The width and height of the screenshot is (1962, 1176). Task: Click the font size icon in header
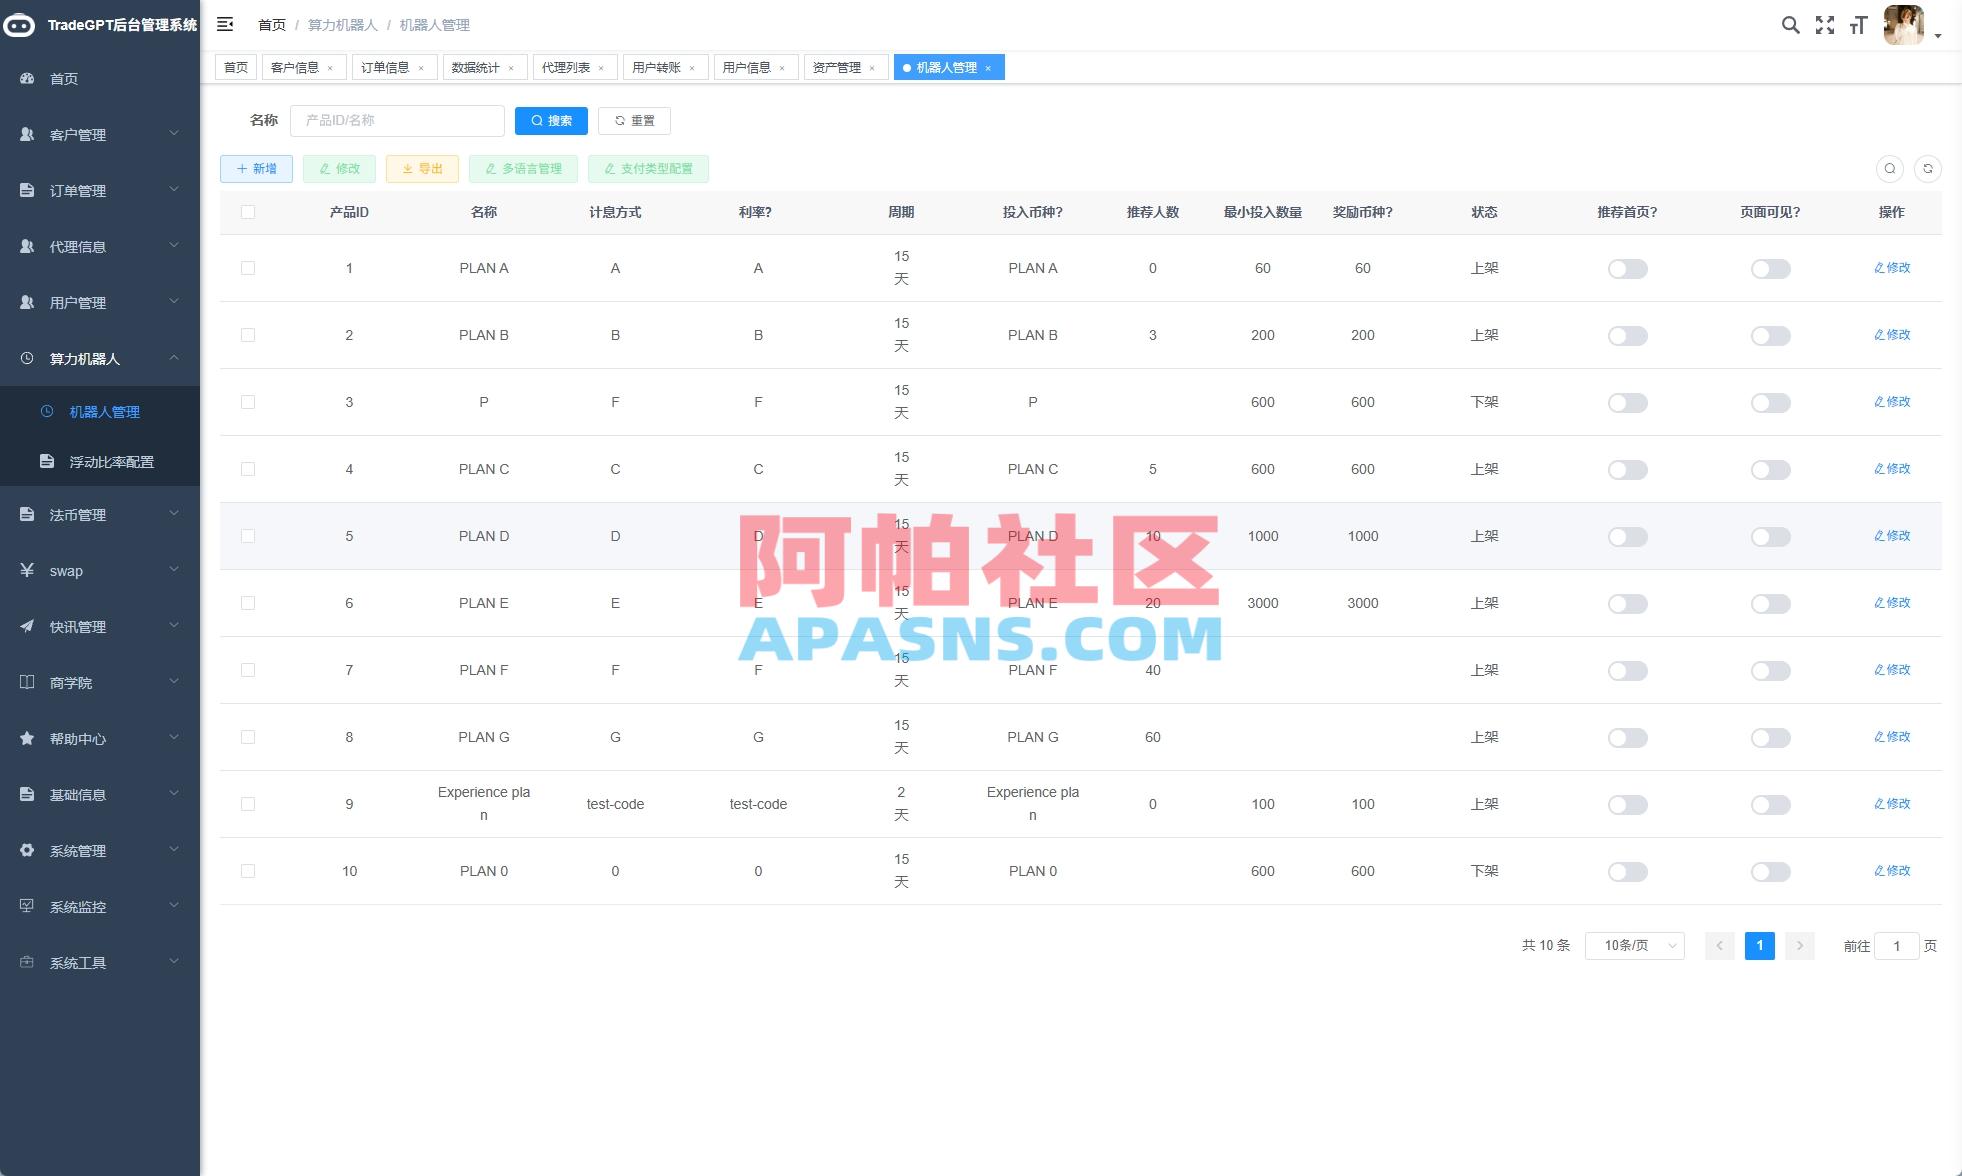point(1858,25)
